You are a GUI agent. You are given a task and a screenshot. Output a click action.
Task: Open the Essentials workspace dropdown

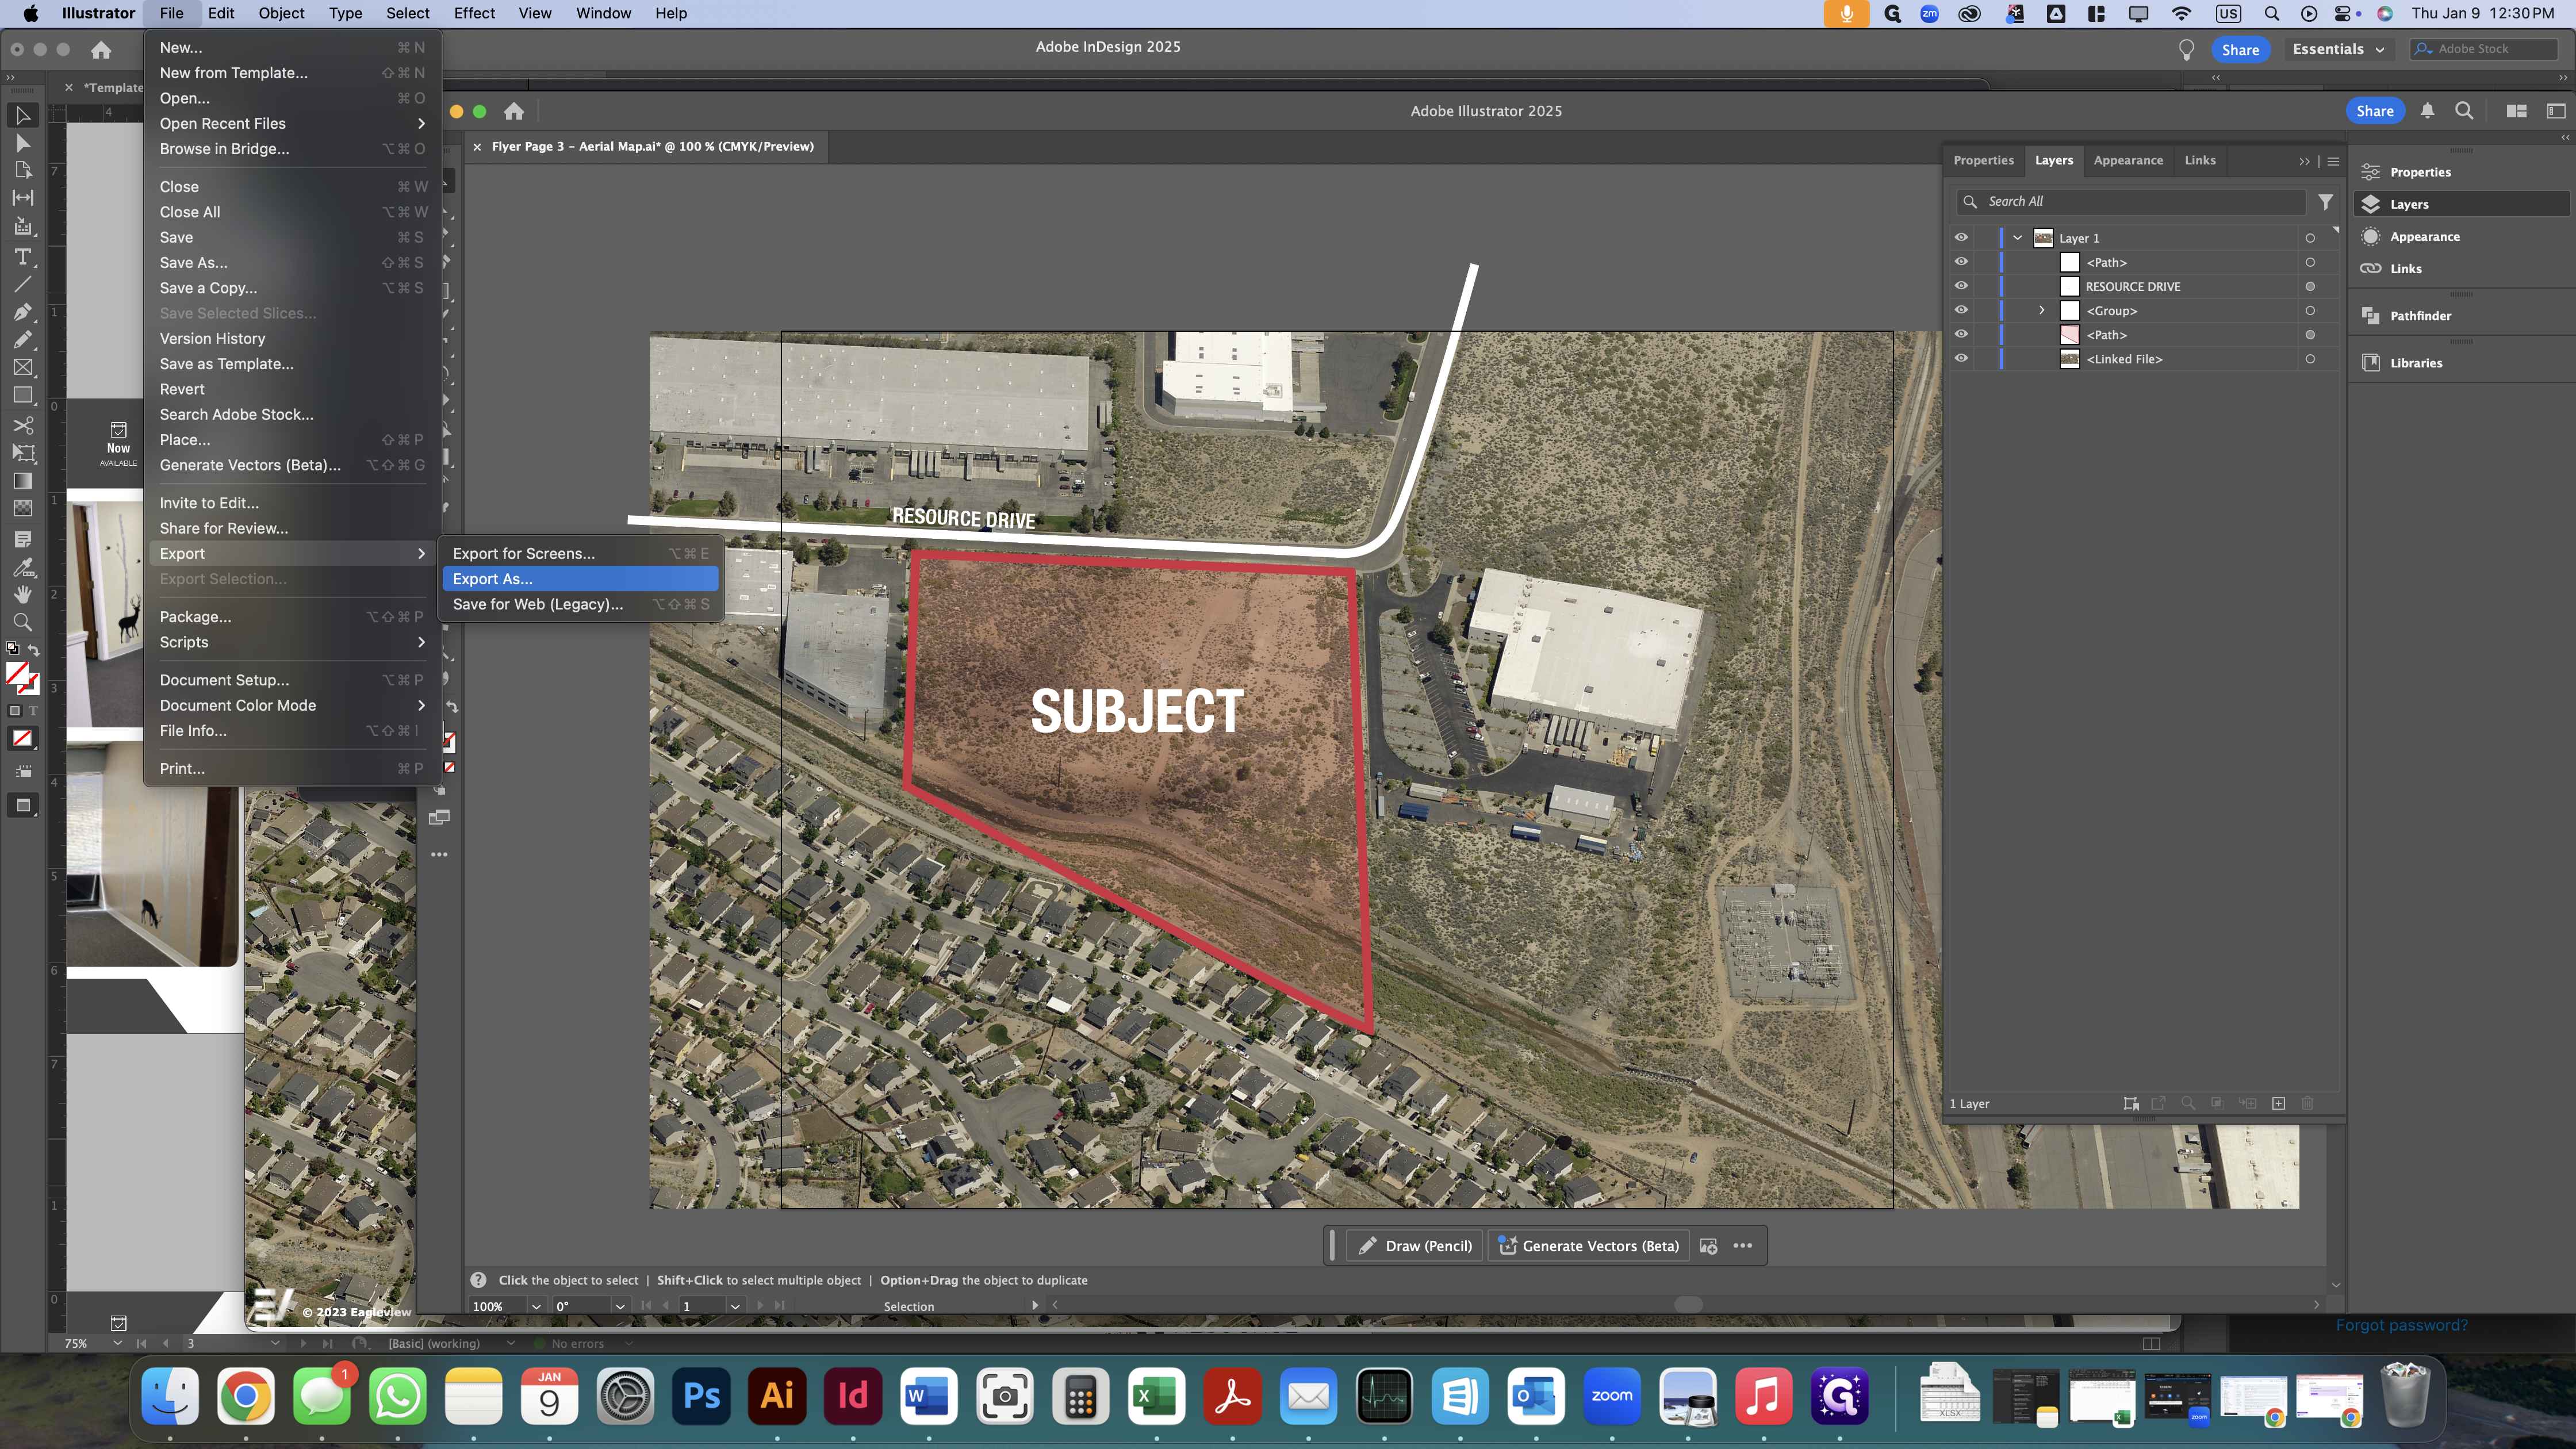pyautogui.click(x=2338, y=49)
